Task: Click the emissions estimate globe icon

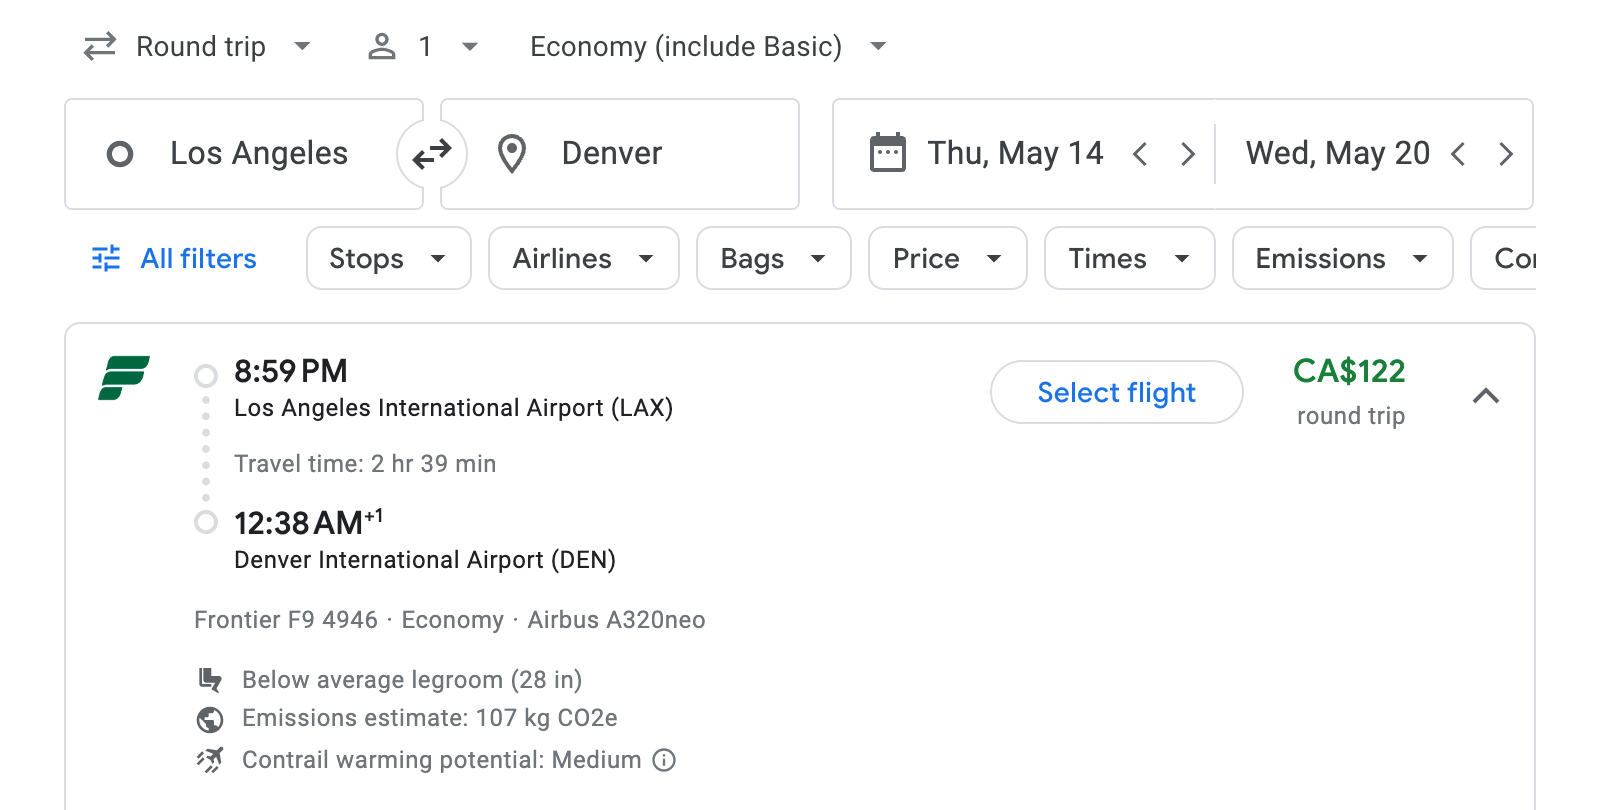Action: (210, 718)
